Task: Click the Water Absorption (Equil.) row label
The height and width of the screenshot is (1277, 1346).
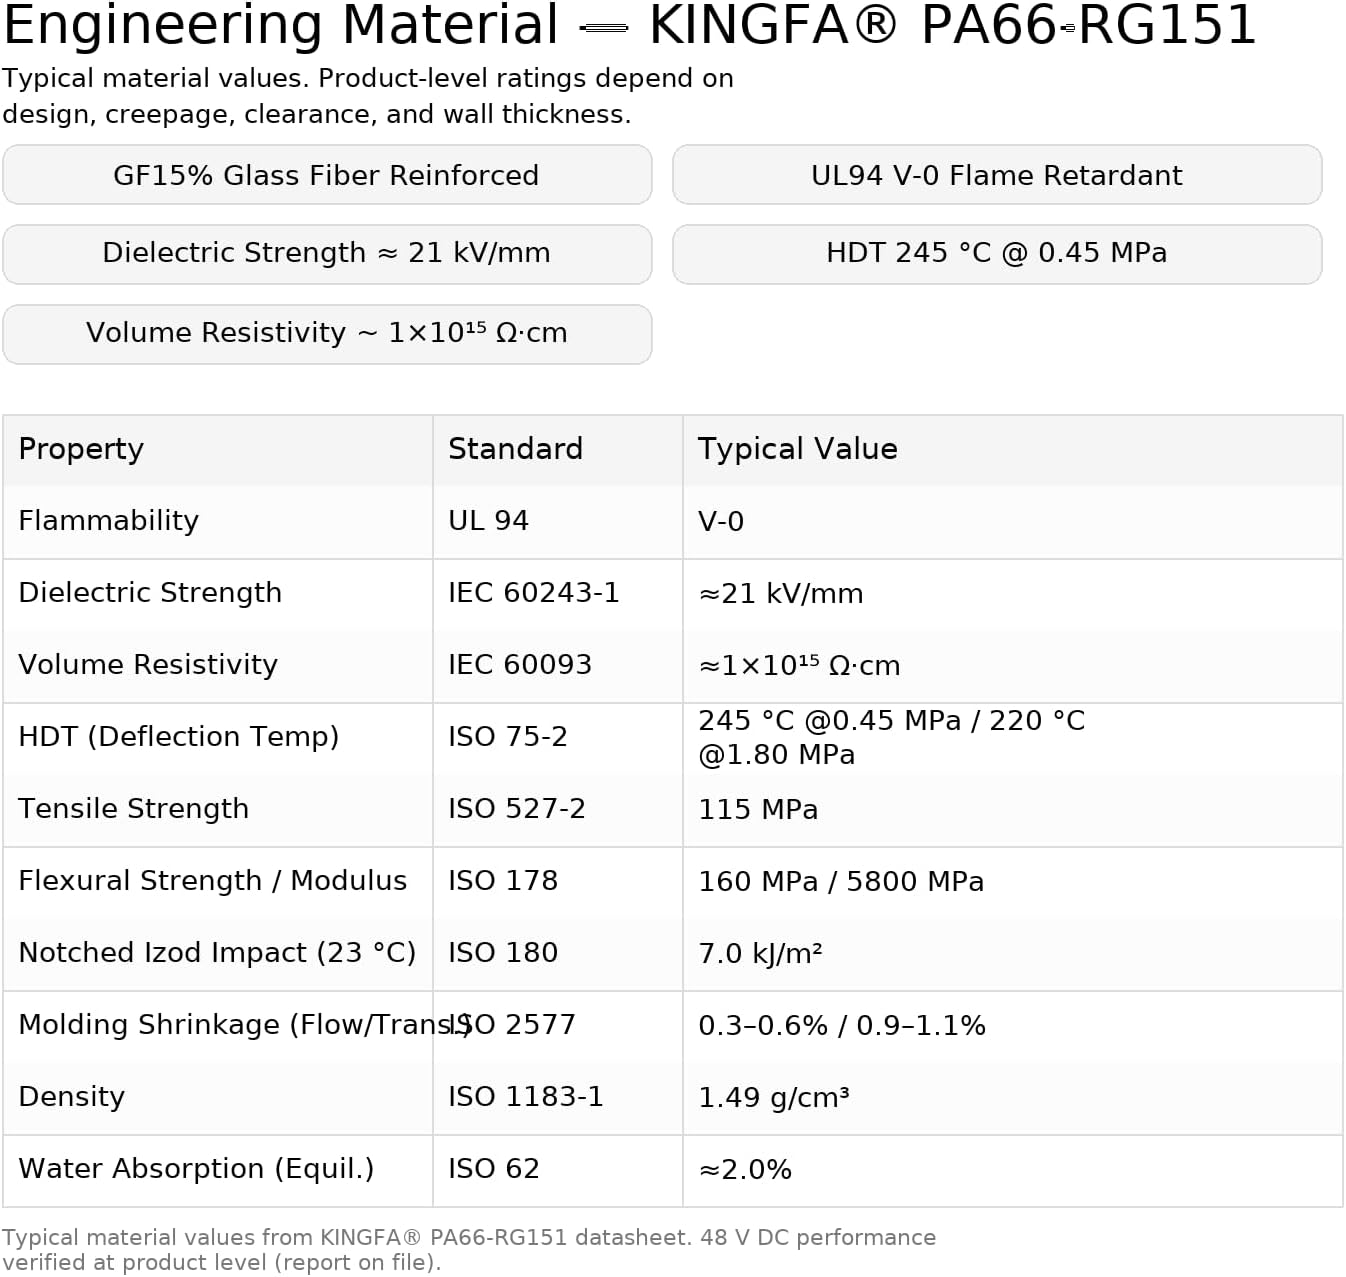Action: click(196, 1169)
